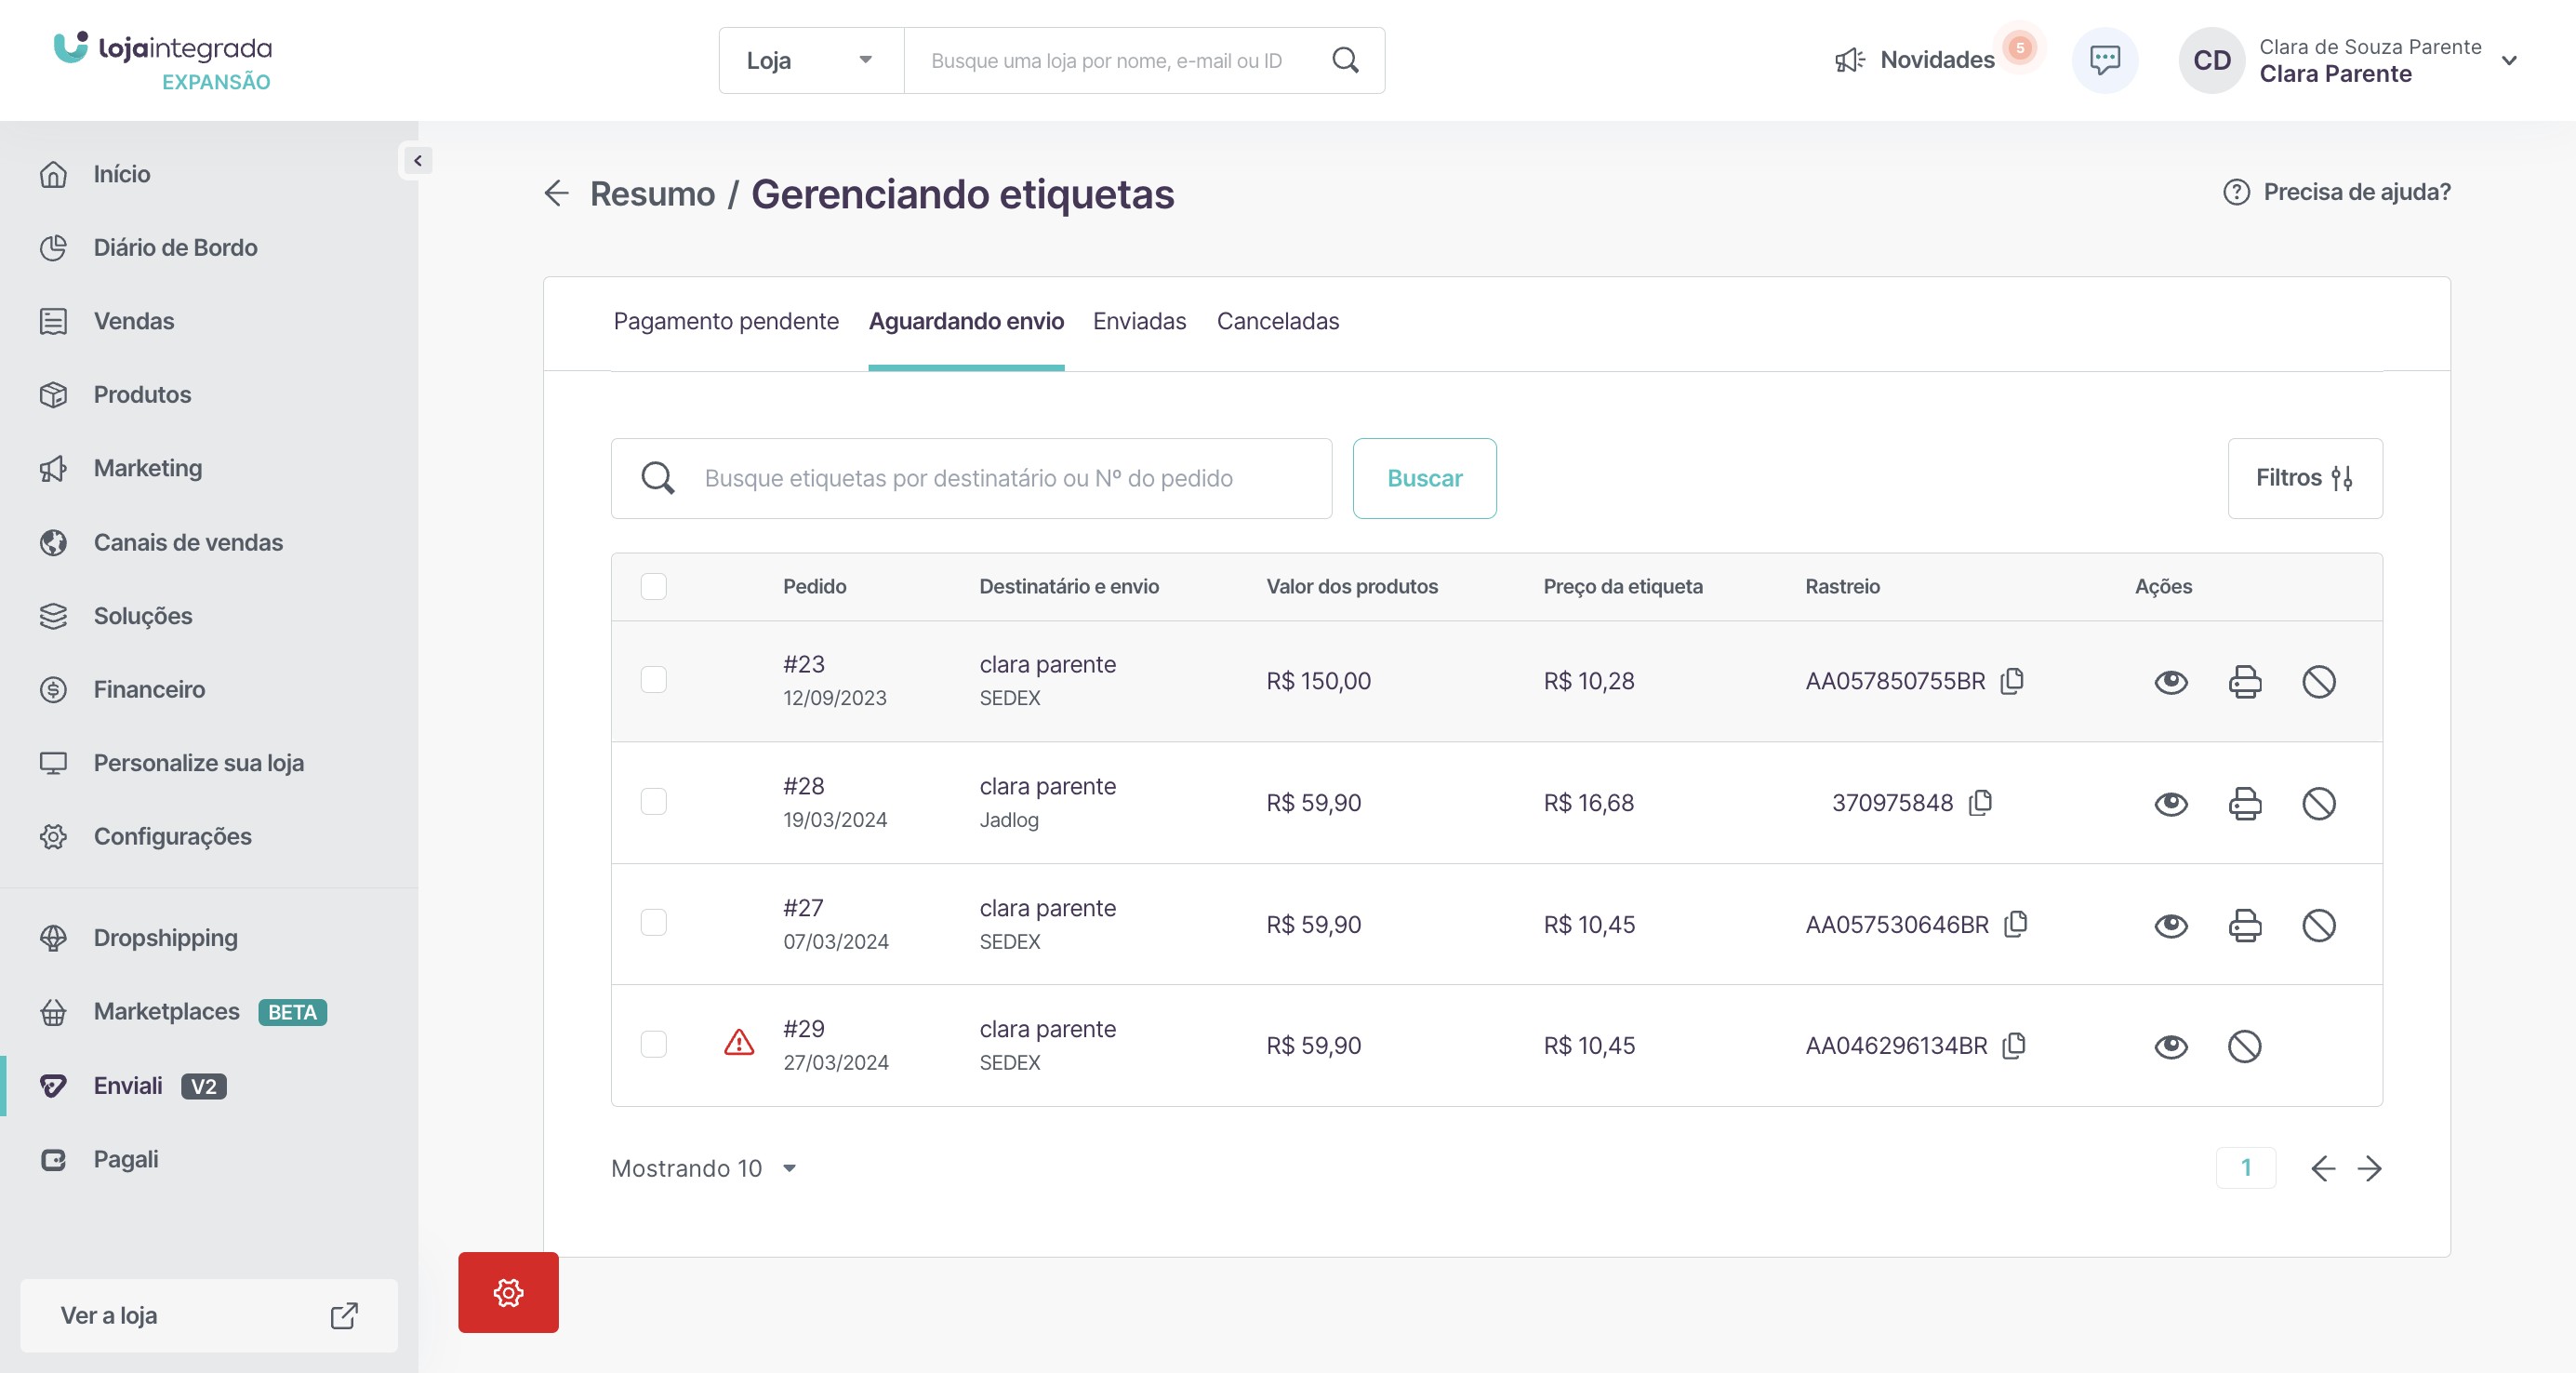Open the chat support icon
The image size is (2576, 1373).
2104,60
